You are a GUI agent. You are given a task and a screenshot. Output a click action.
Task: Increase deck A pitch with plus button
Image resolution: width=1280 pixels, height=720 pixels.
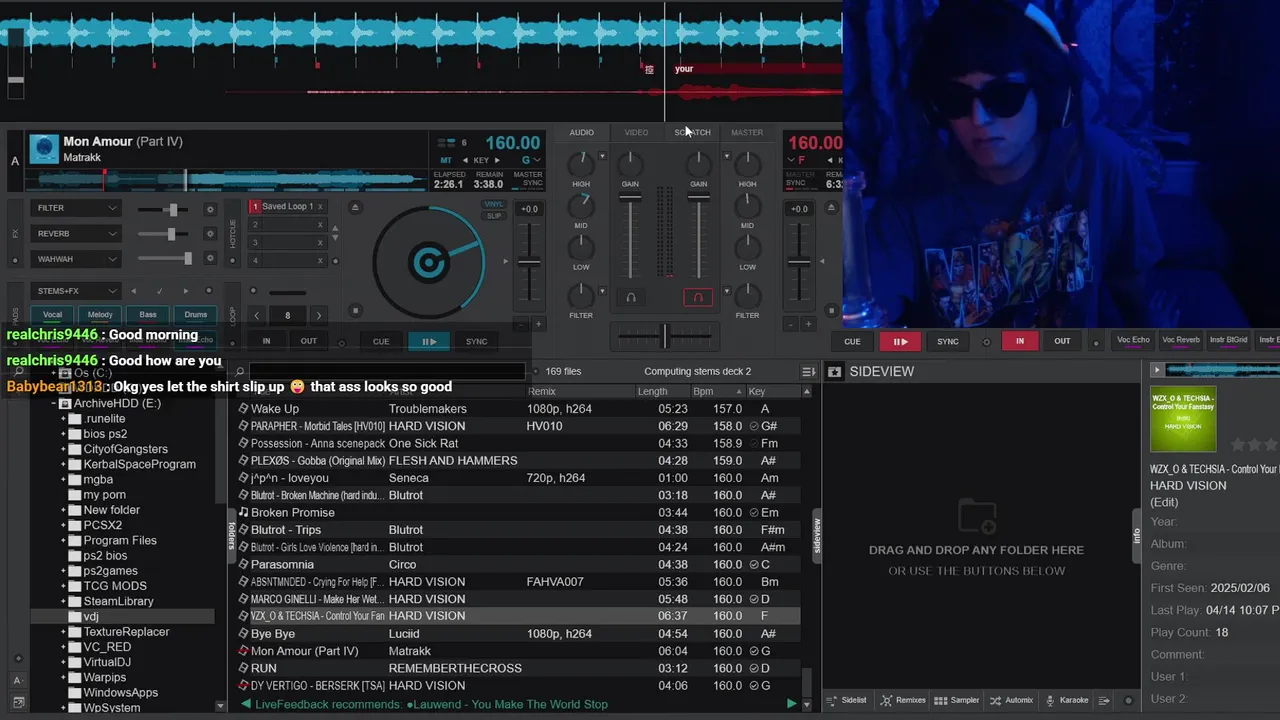[x=538, y=324]
